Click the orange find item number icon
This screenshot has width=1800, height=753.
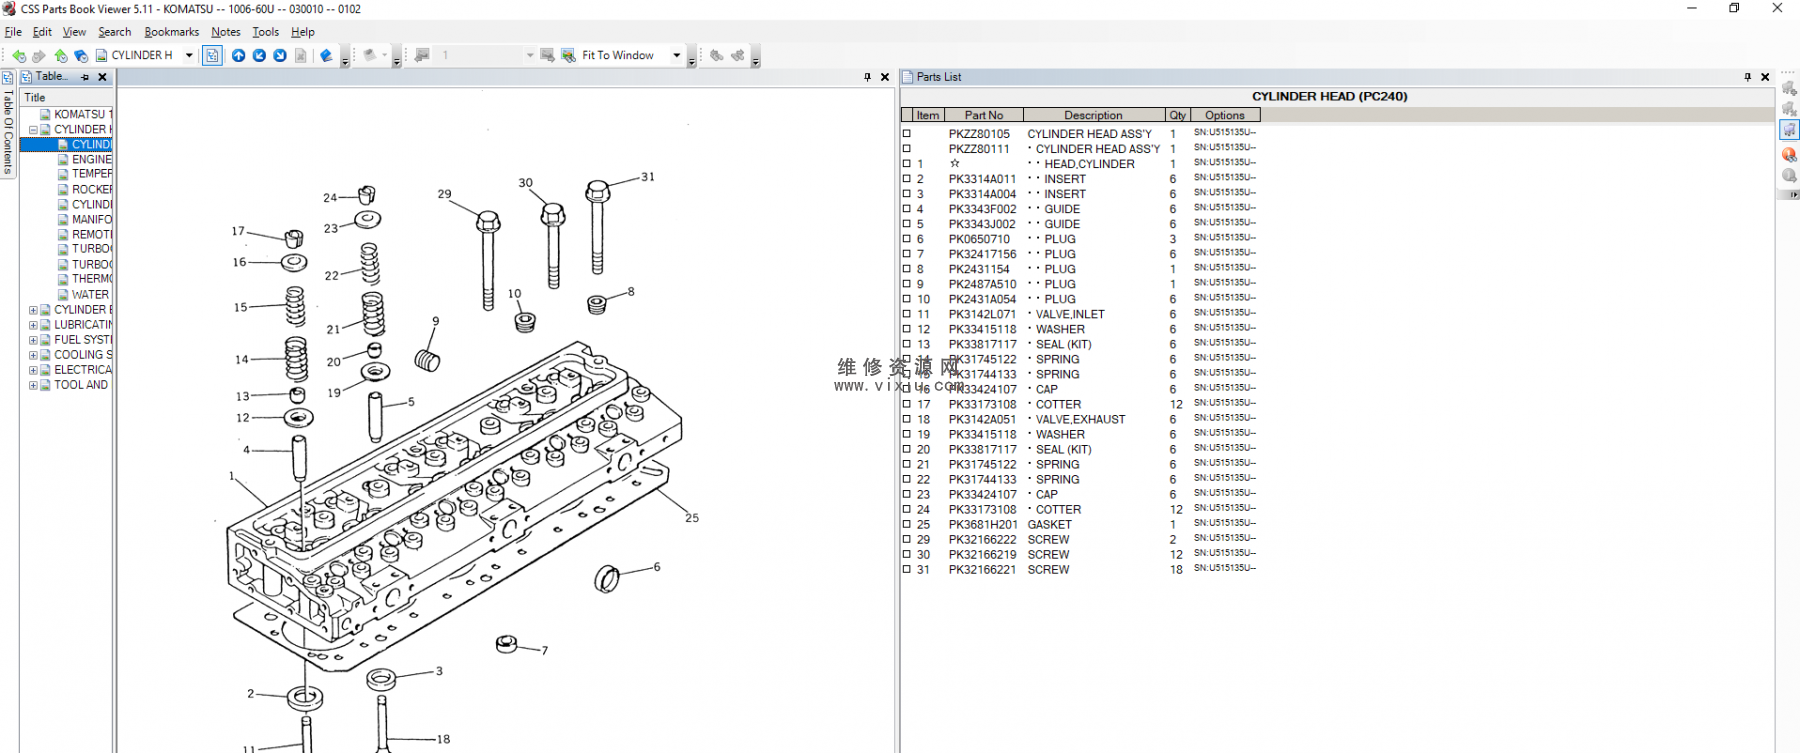1789,154
